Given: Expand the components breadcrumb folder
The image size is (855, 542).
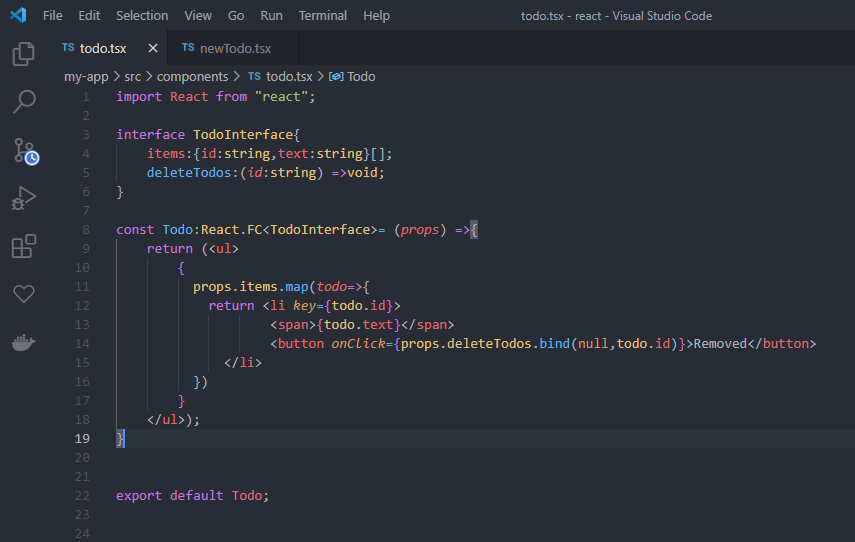Looking at the screenshot, I should (x=192, y=76).
